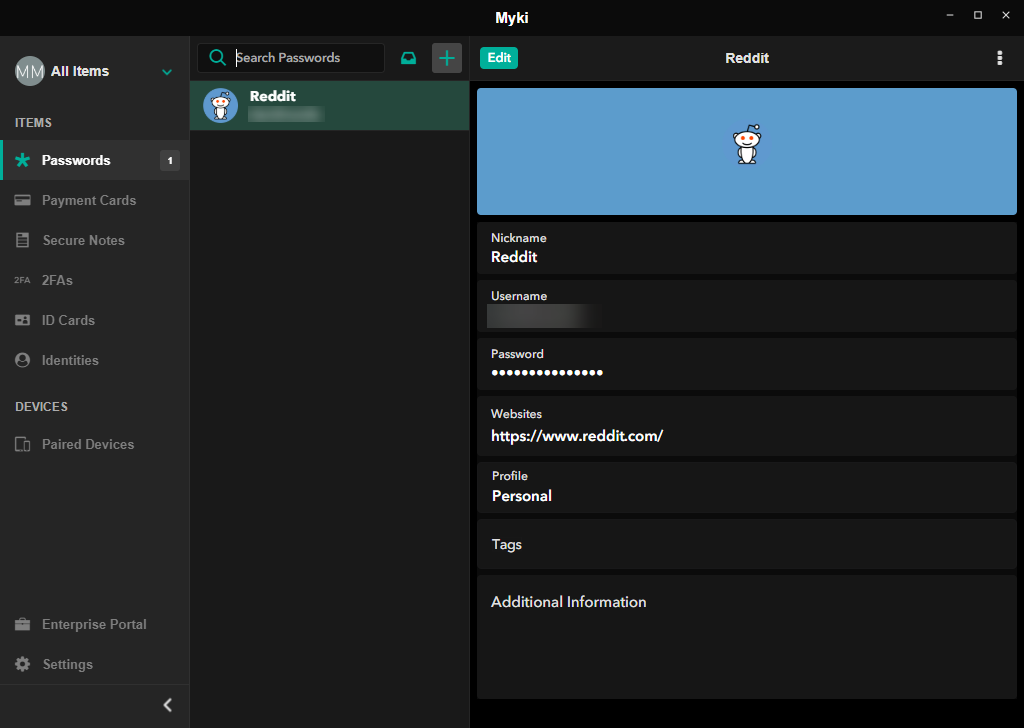
Task: Click the Enterprise Portal briefcase icon
Action: pyautogui.click(x=22, y=624)
